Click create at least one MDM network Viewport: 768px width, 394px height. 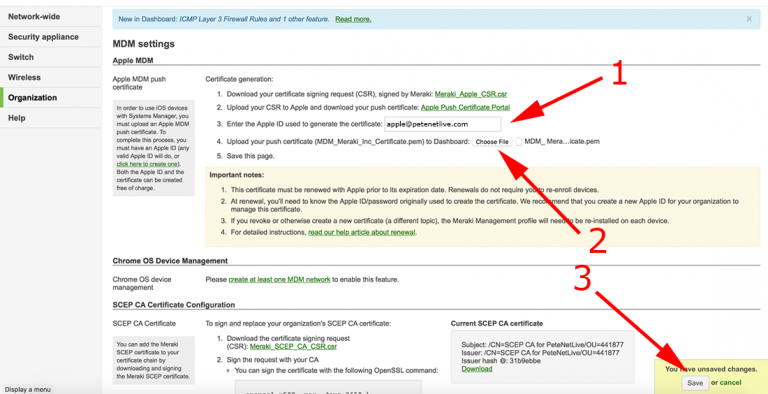click(x=280, y=280)
